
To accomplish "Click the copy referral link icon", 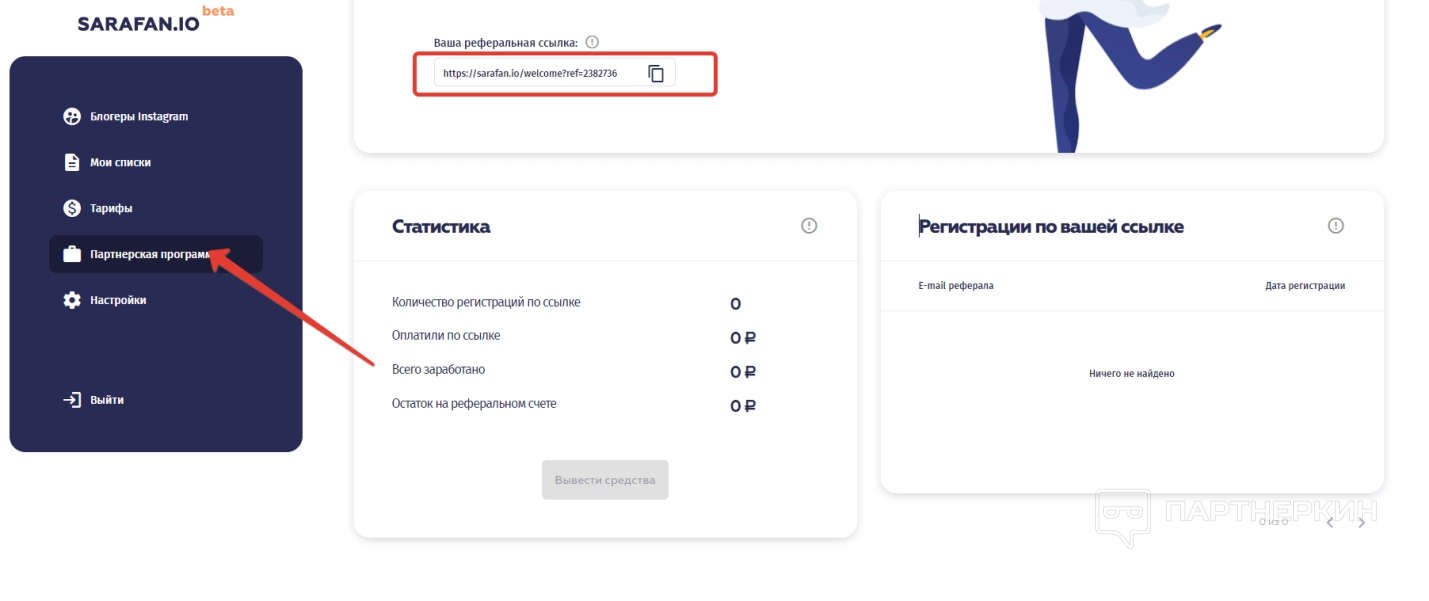I will coord(656,73).
